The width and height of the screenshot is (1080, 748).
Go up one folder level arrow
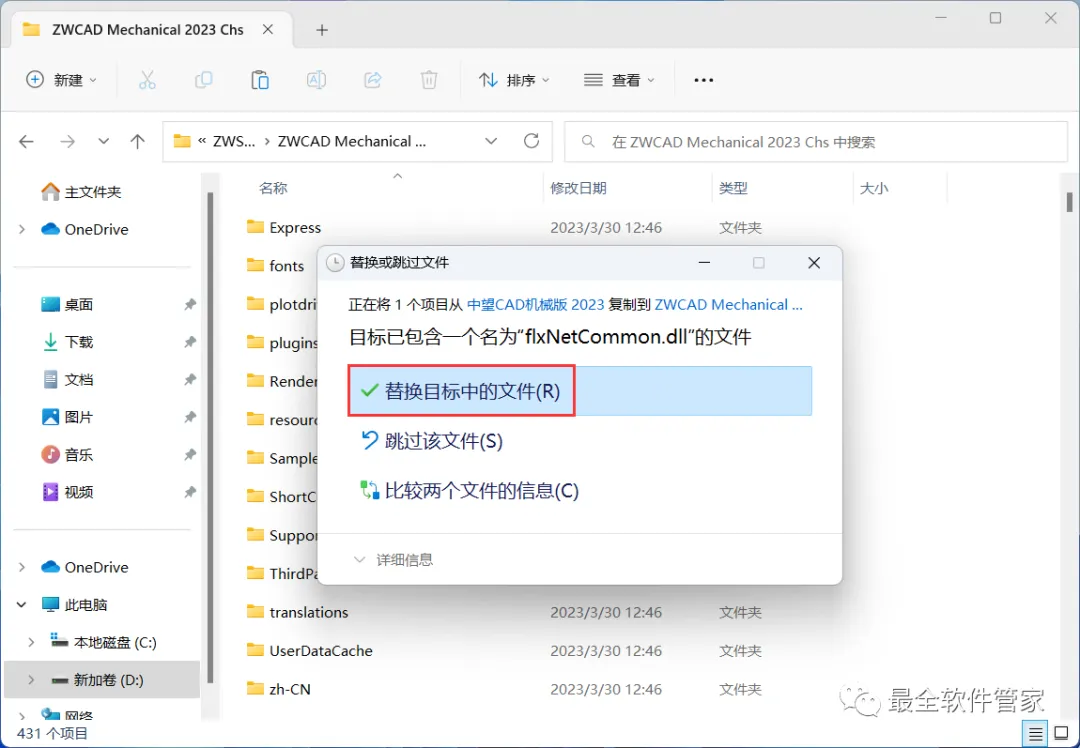click(x=138, y=142)
